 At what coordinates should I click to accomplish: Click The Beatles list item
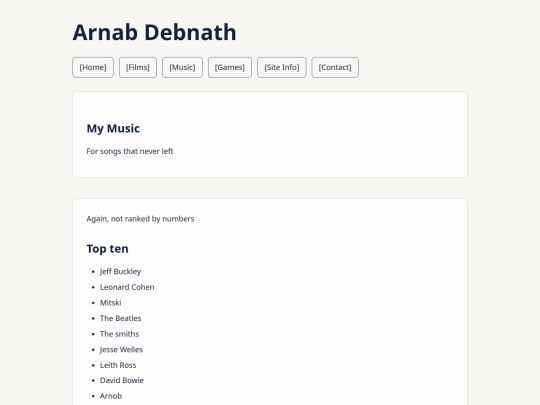click(121, 318)
